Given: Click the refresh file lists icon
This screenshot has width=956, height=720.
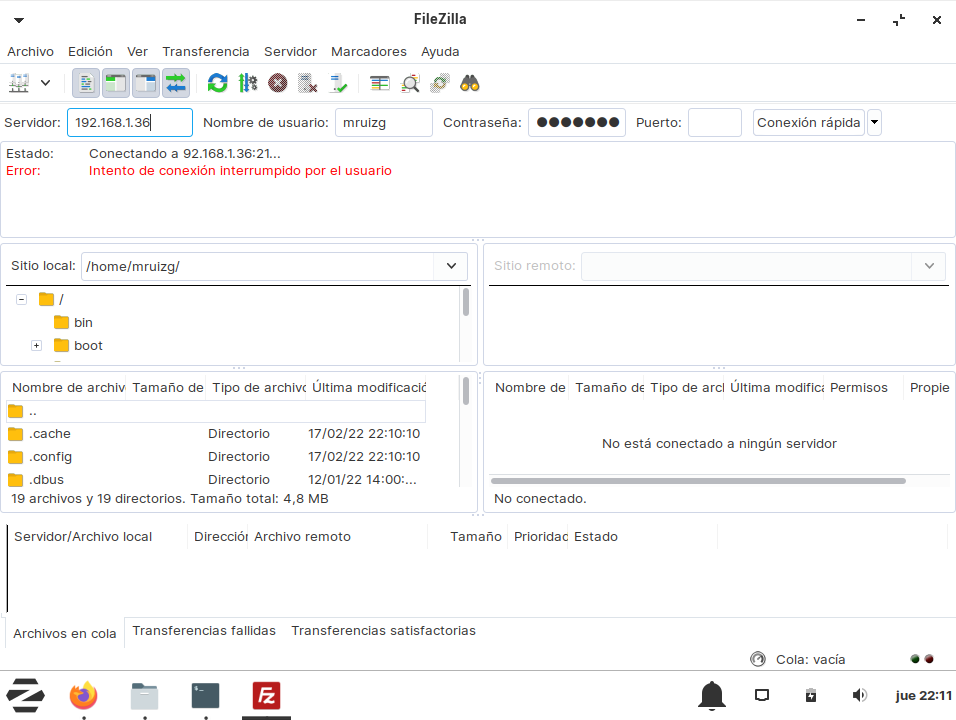Looking at the screenshot, I should click(x=217, y=83).
